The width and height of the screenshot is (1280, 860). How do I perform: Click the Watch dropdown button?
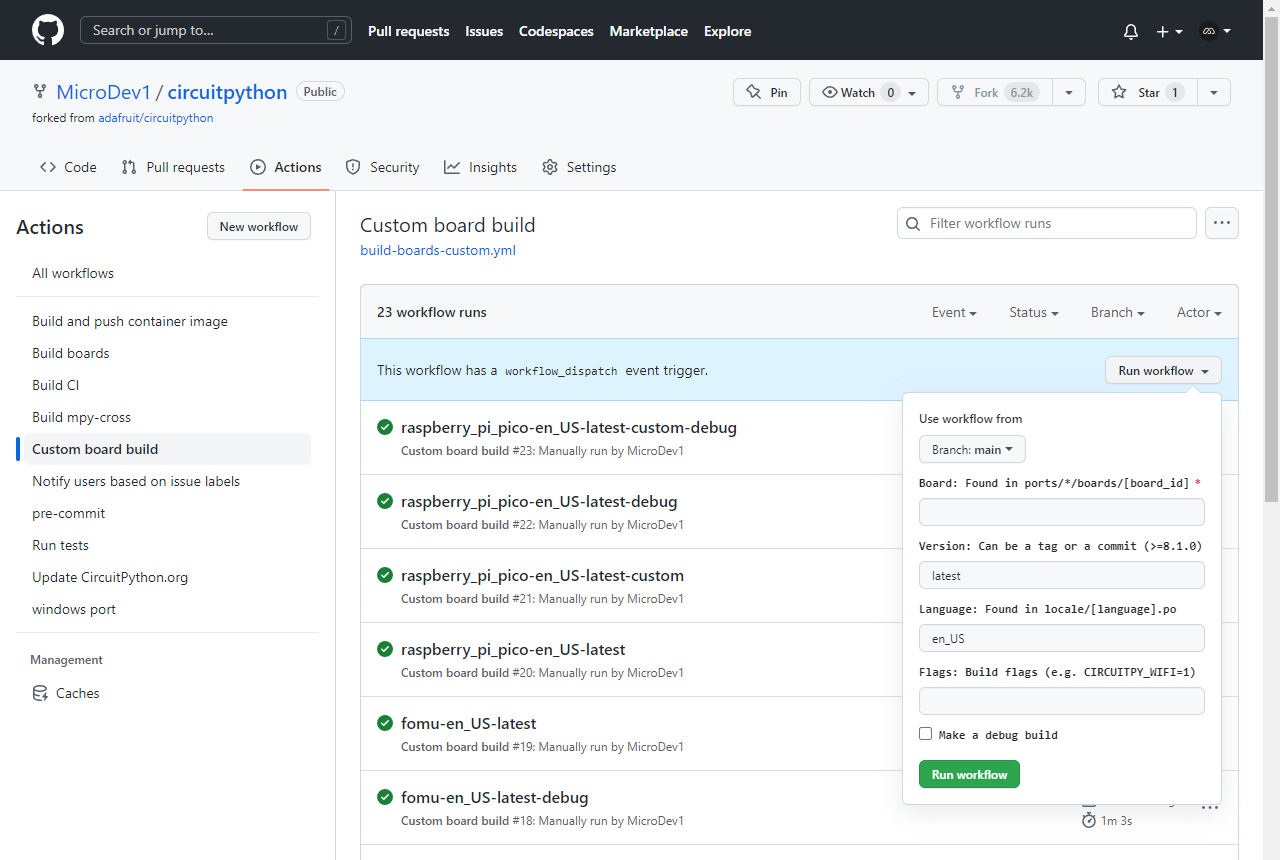click(x=869, y=92)
